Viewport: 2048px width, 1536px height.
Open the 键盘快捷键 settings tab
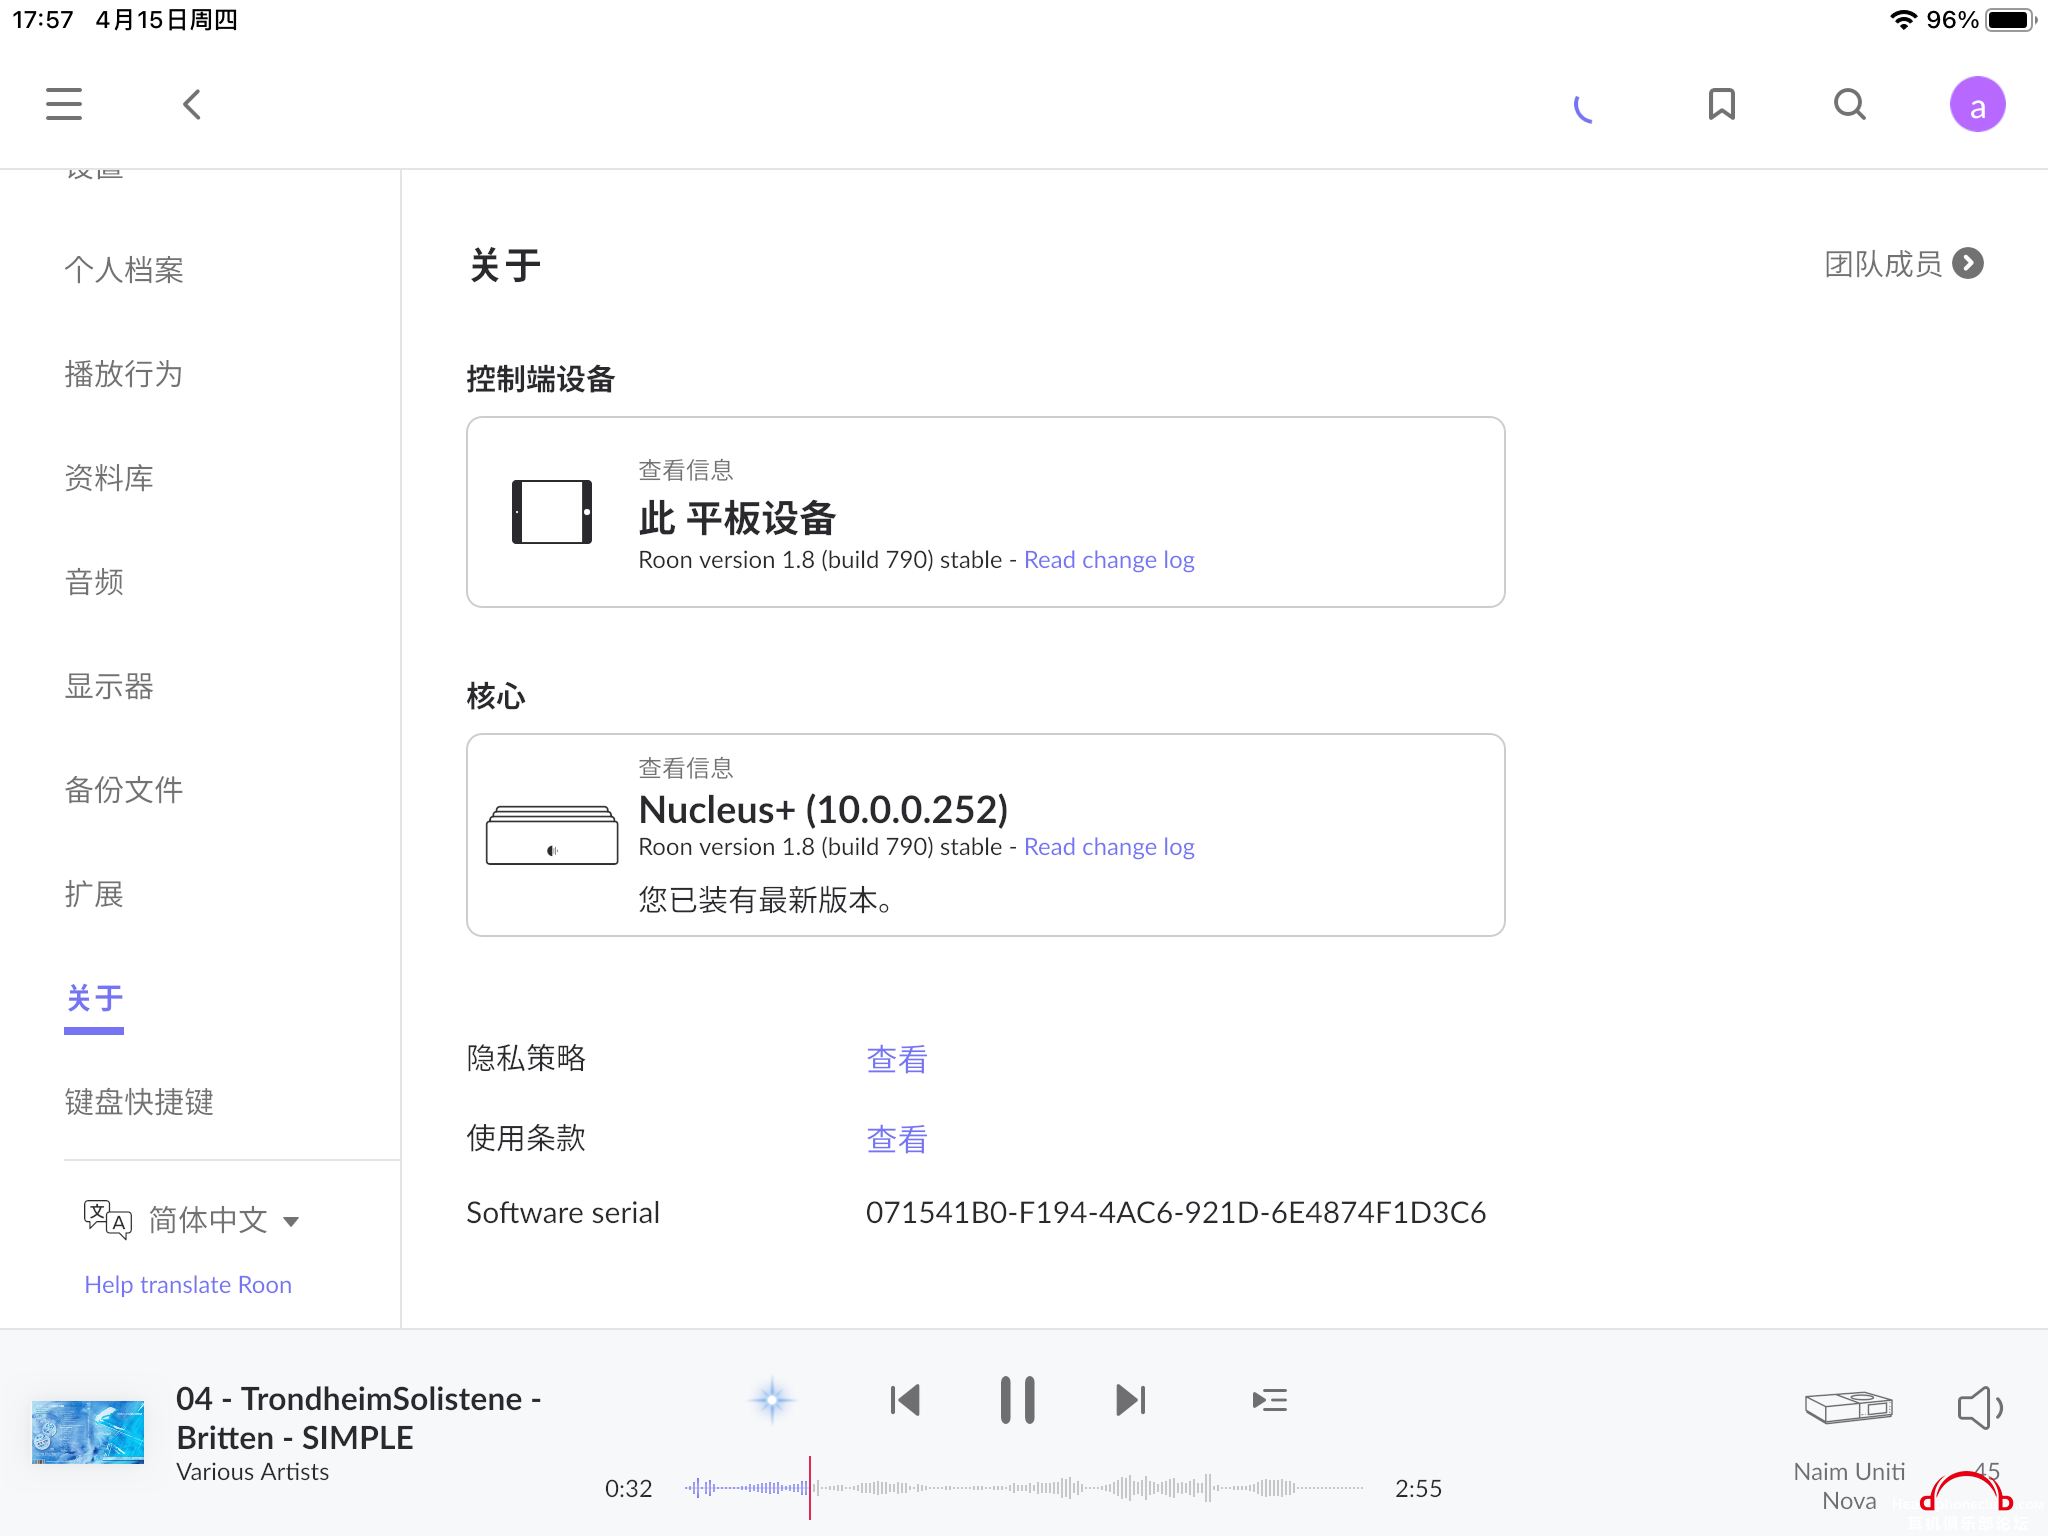coord(139,1102)
